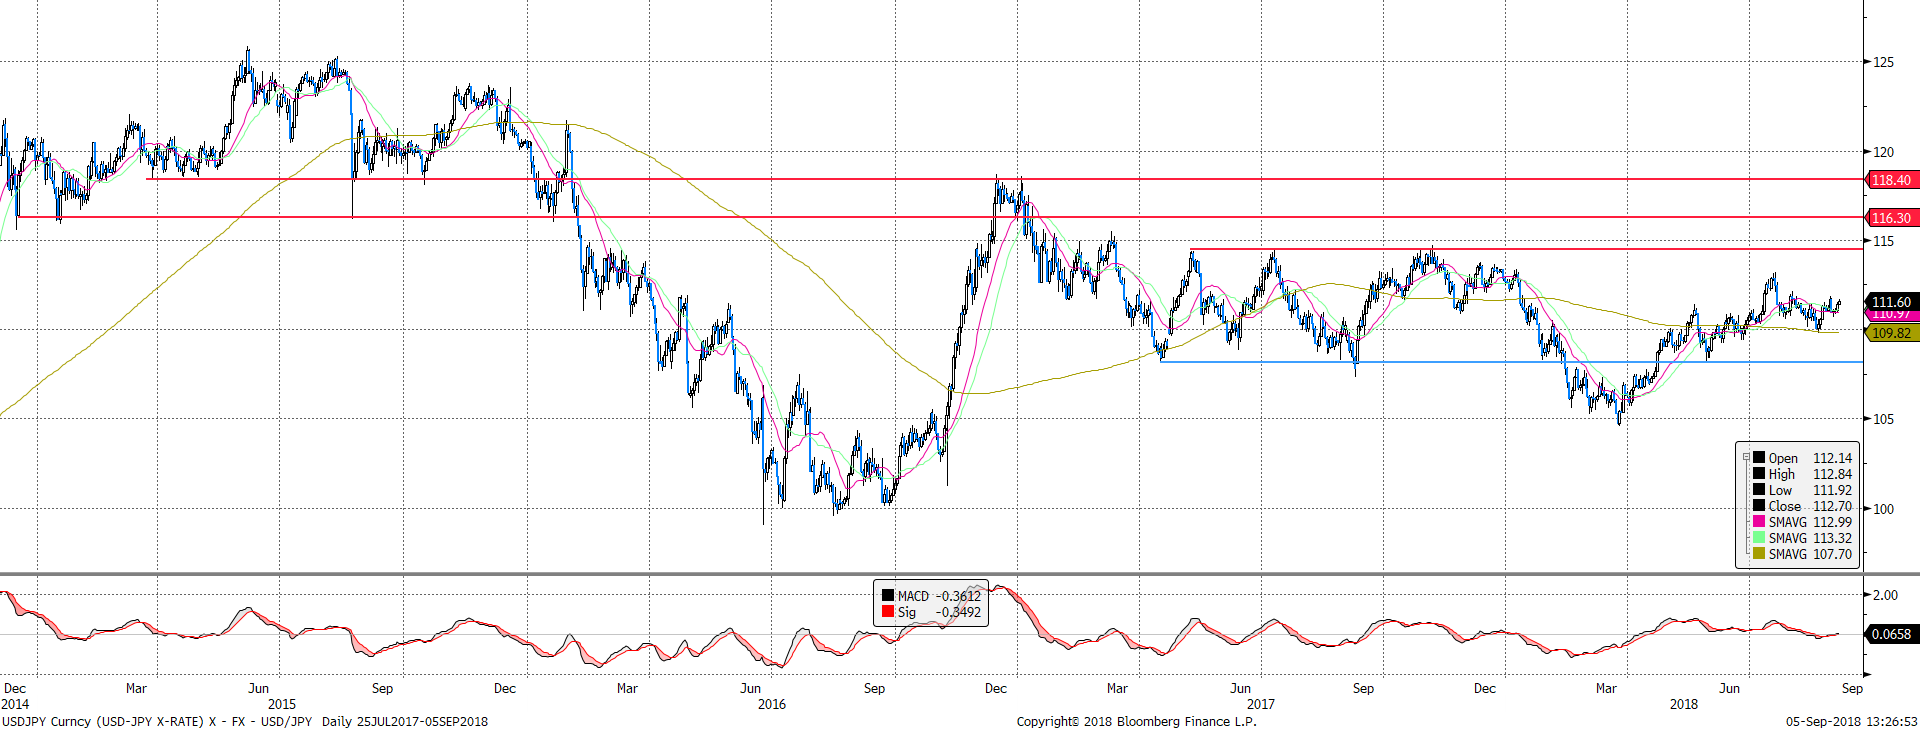
Task: Click the black swatch beside Close
Action: coord(1759,506)
